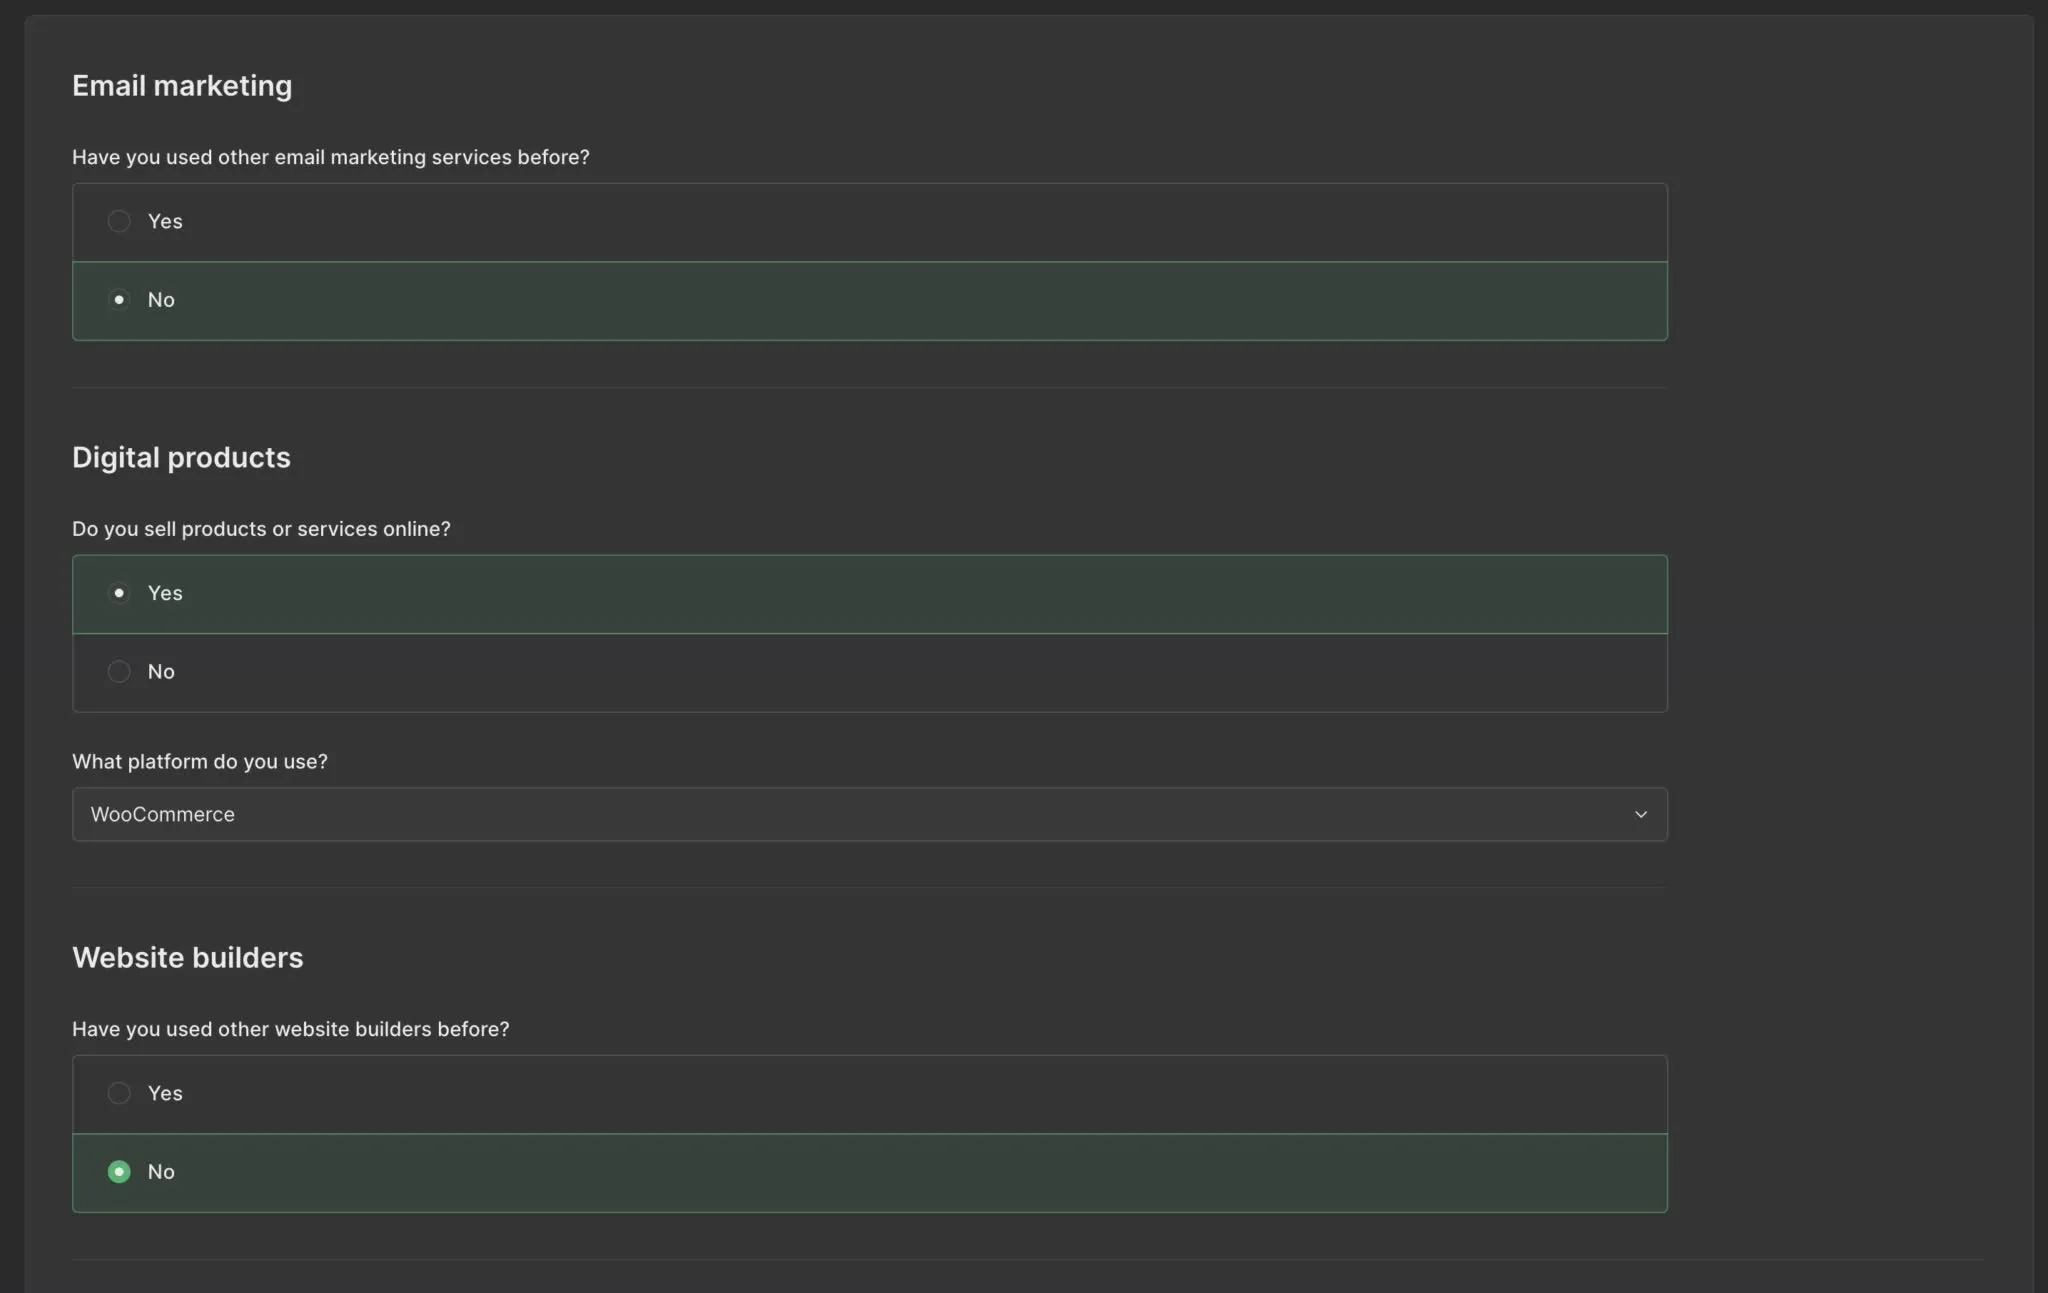2048x1293 pixels.
Task: Click the Email marketing section heading
Action: (x=182, y=86)
